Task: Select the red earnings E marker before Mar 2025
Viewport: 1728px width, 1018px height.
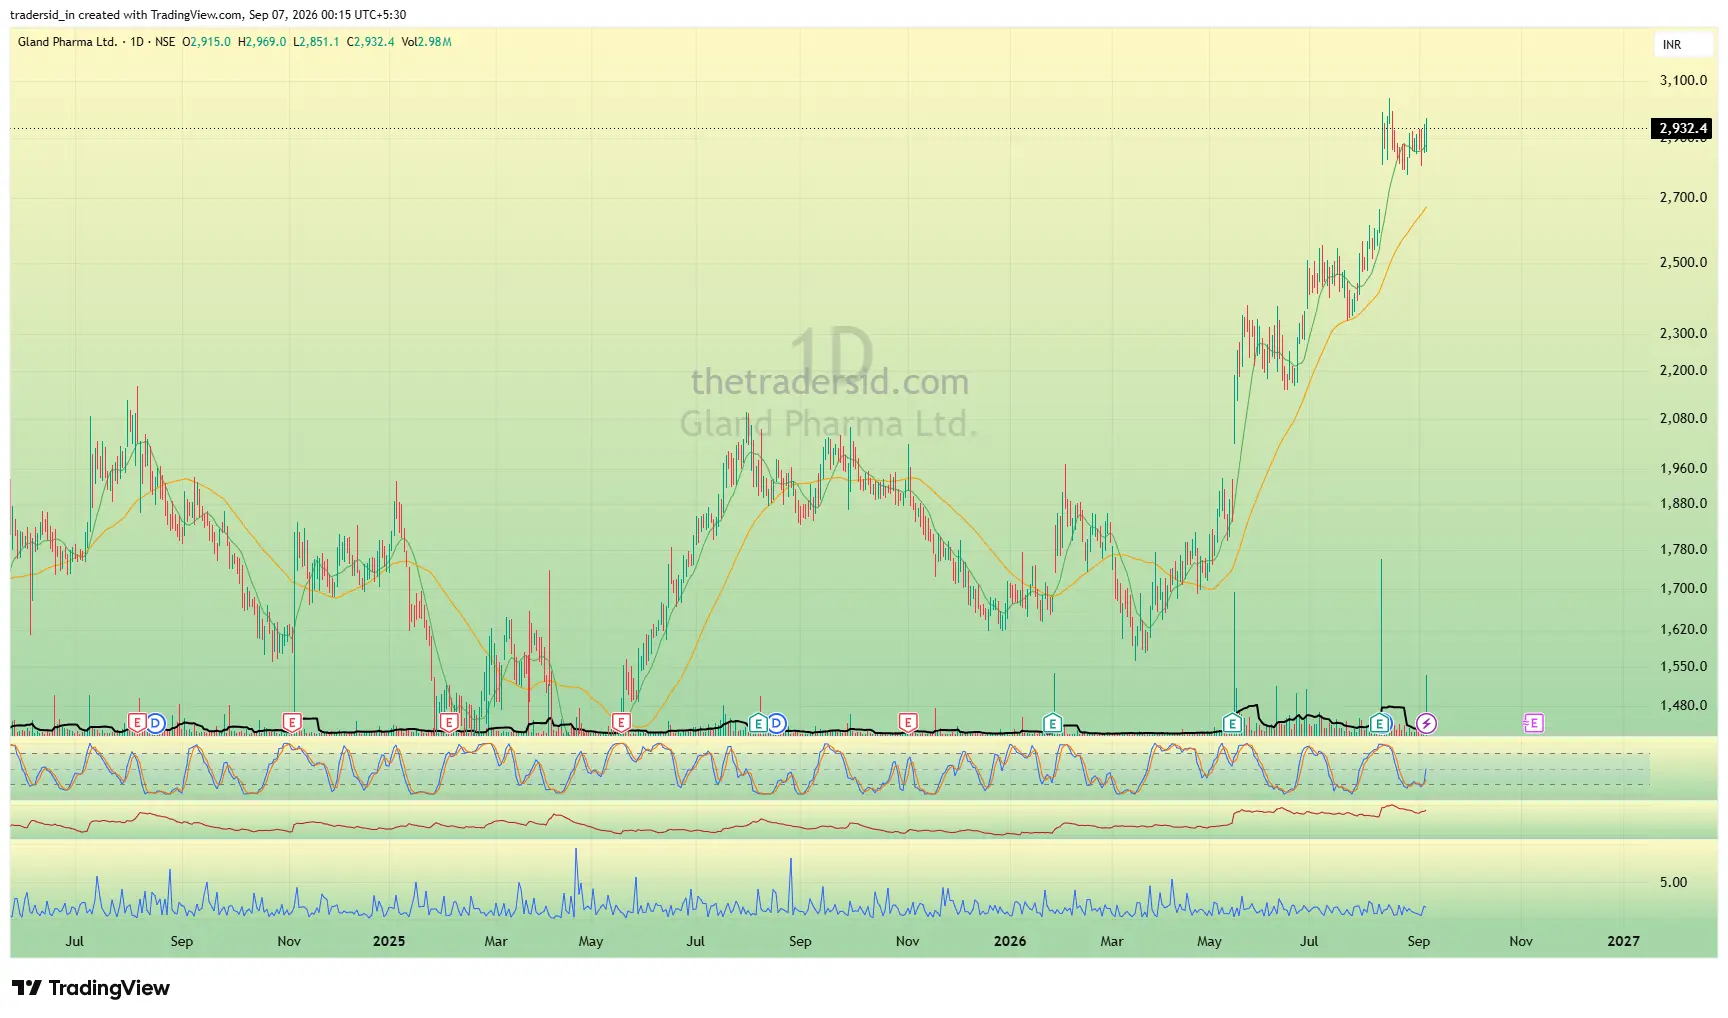Action: [449, 723]
